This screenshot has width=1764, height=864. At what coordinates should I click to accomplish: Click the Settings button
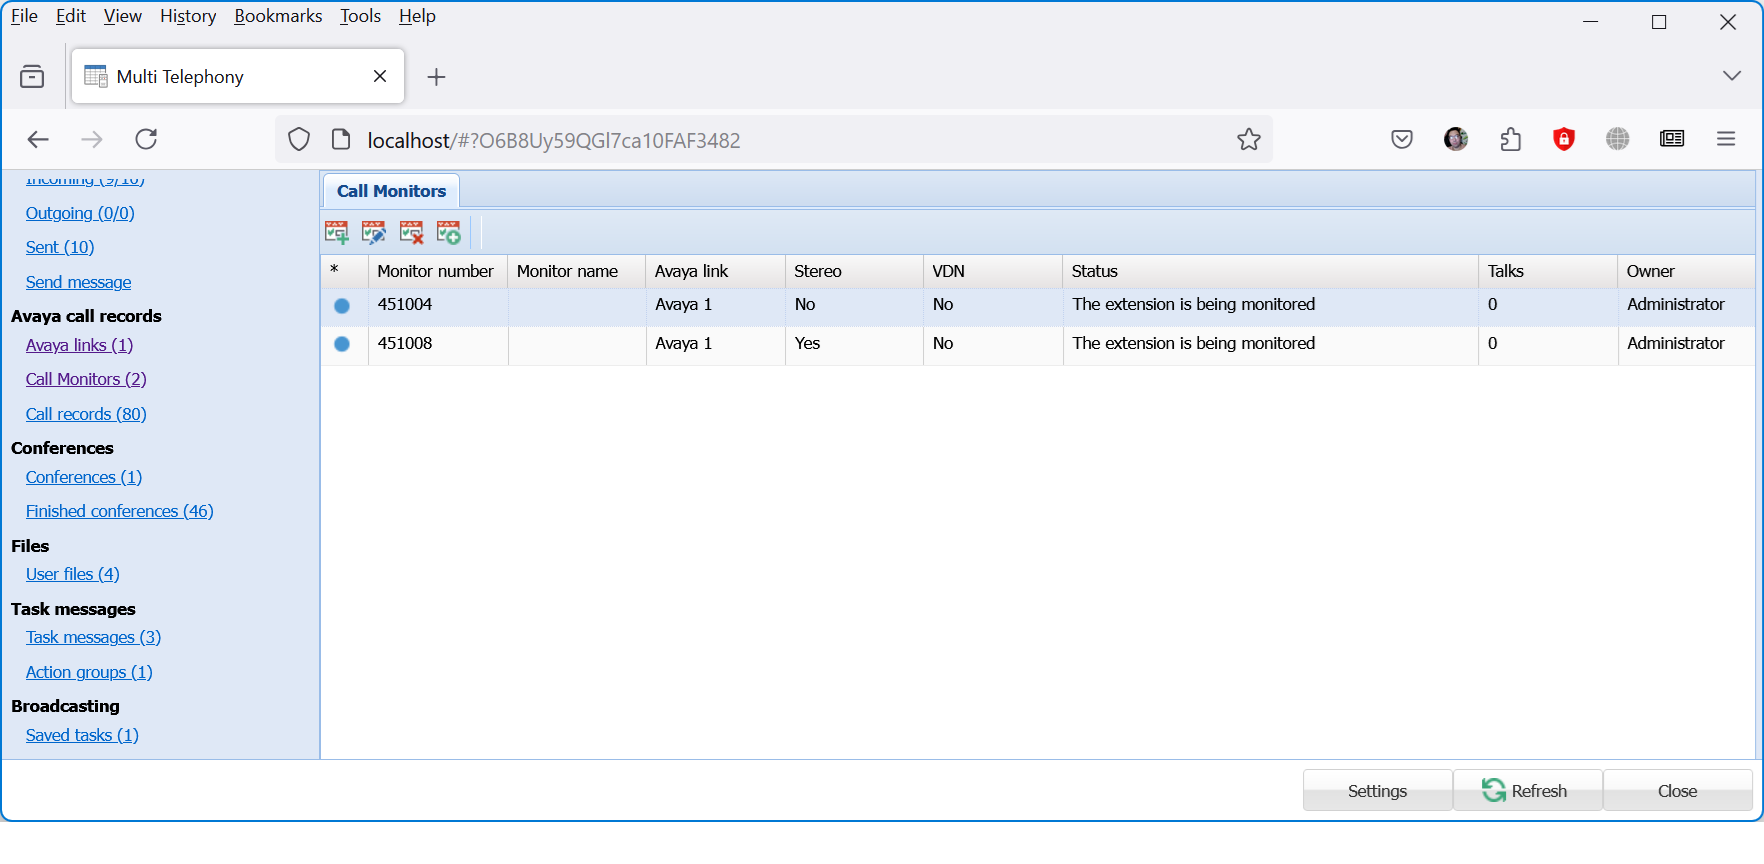point(1377,791)
